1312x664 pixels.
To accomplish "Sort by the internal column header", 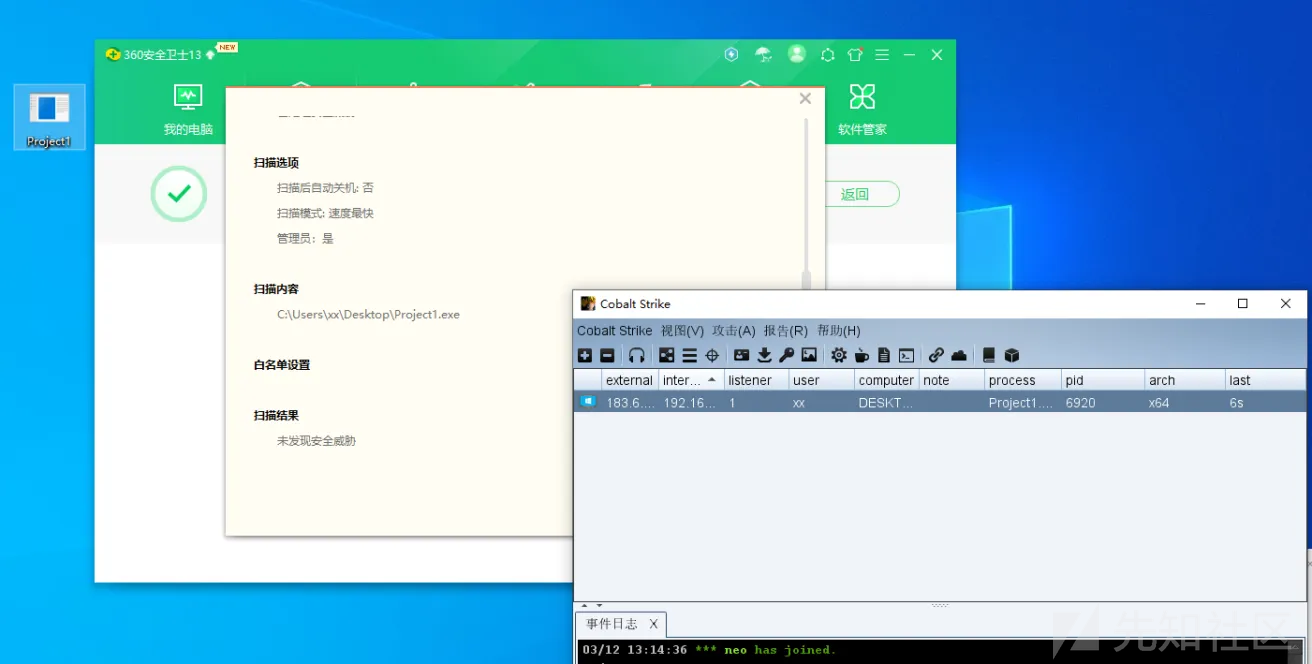I will click(x=690, y=380).
